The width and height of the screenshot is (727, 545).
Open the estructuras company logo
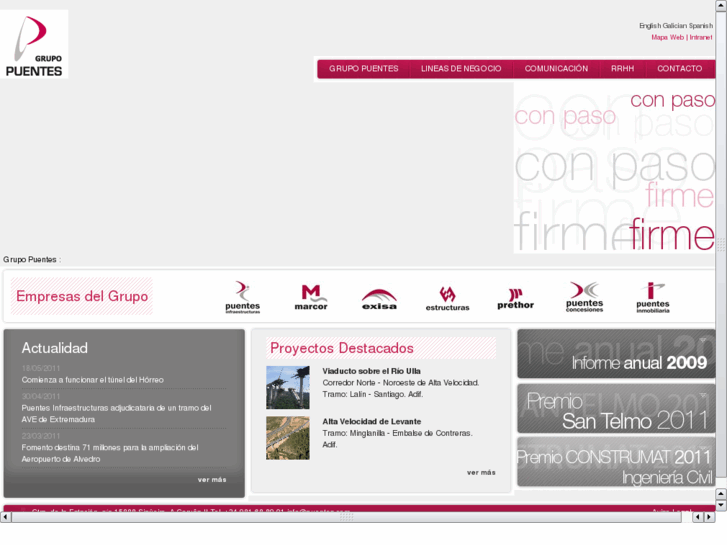[x=447, y=299]
